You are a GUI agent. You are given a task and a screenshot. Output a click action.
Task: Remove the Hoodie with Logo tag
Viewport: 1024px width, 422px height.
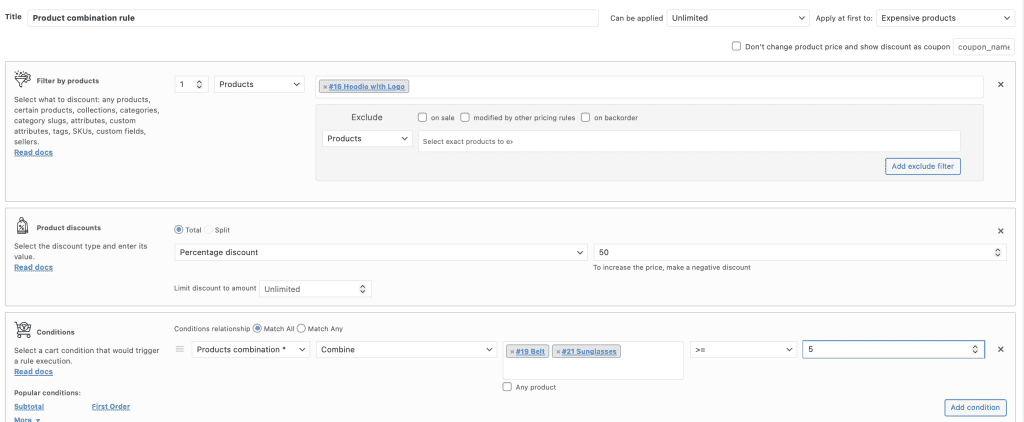(x=325, y=87)
